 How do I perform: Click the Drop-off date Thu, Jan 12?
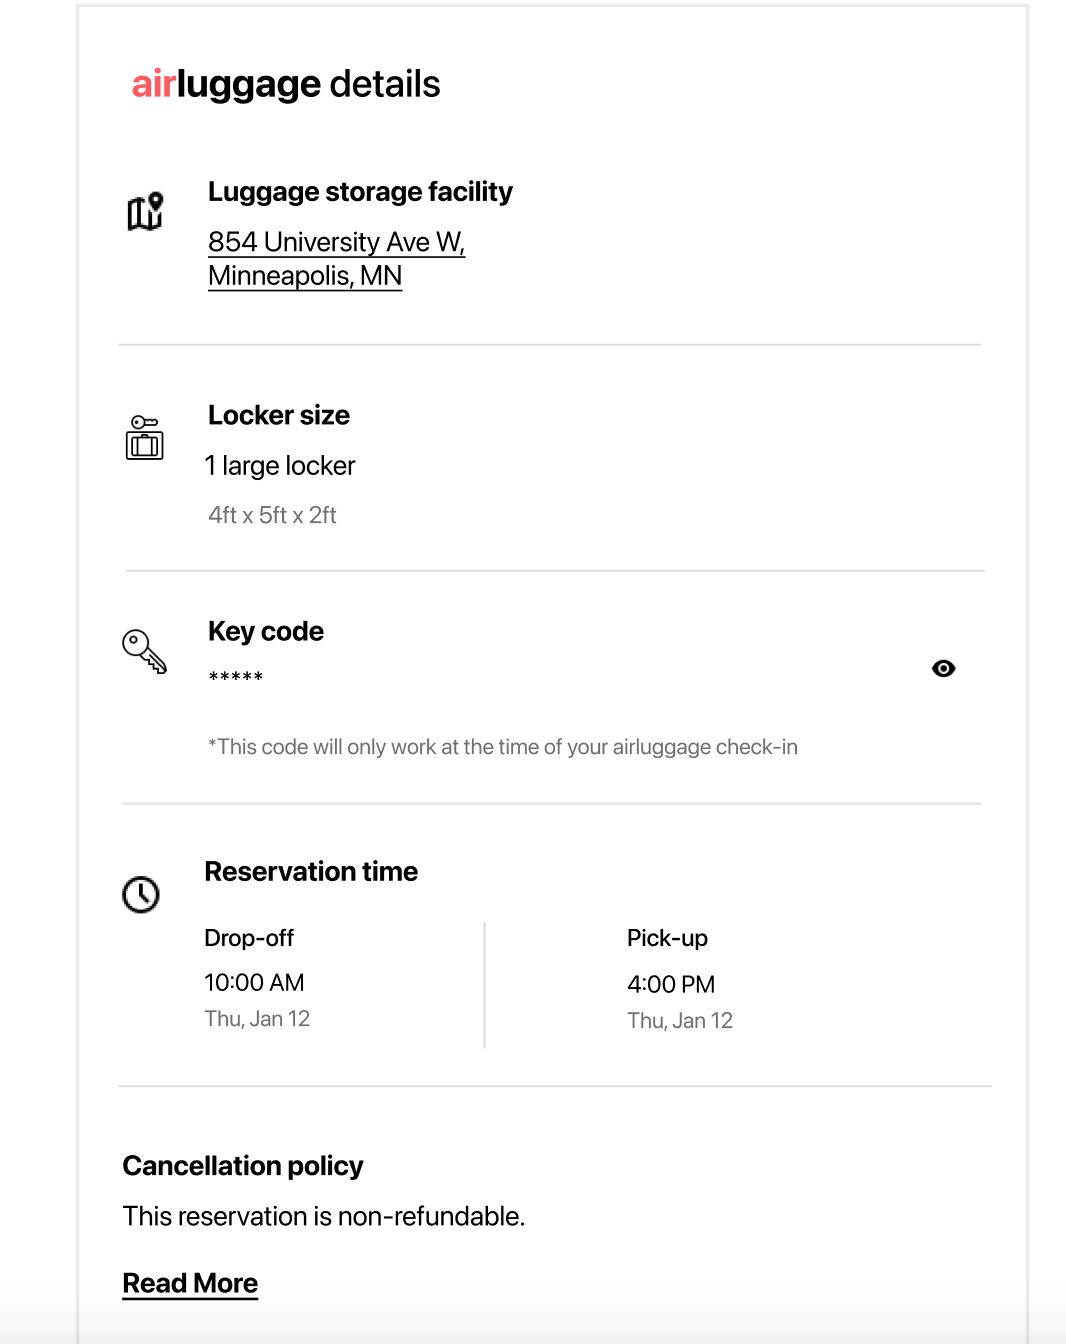(257, 1019)
